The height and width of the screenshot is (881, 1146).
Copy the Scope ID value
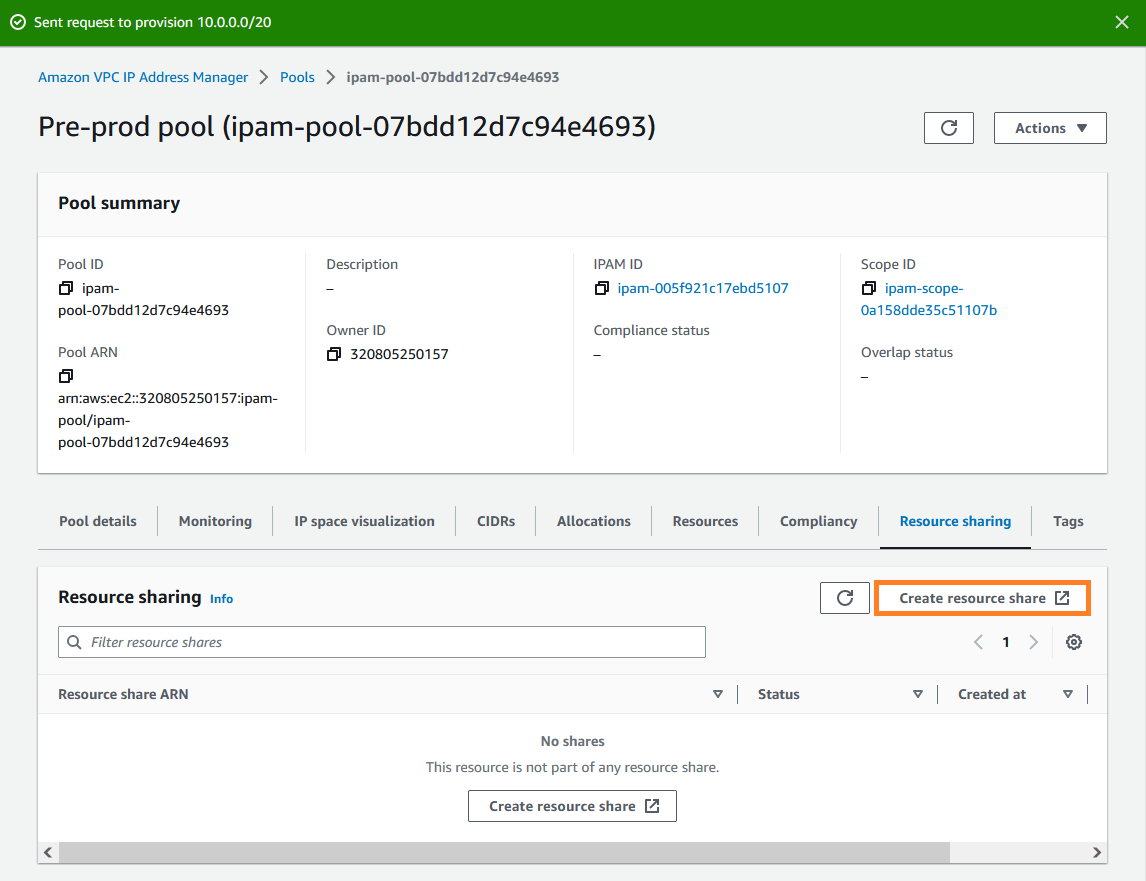[869, 288]
